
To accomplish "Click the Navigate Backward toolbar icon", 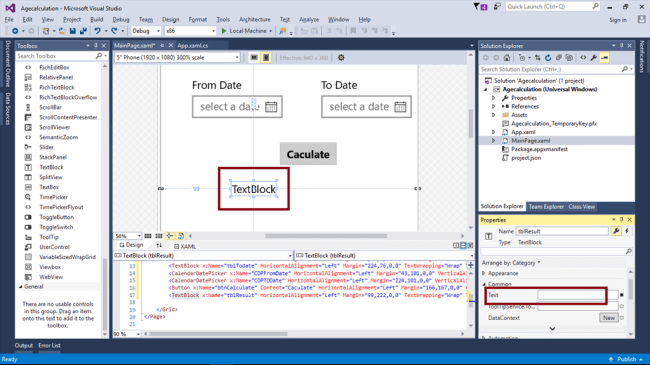I will click(15, 31).
